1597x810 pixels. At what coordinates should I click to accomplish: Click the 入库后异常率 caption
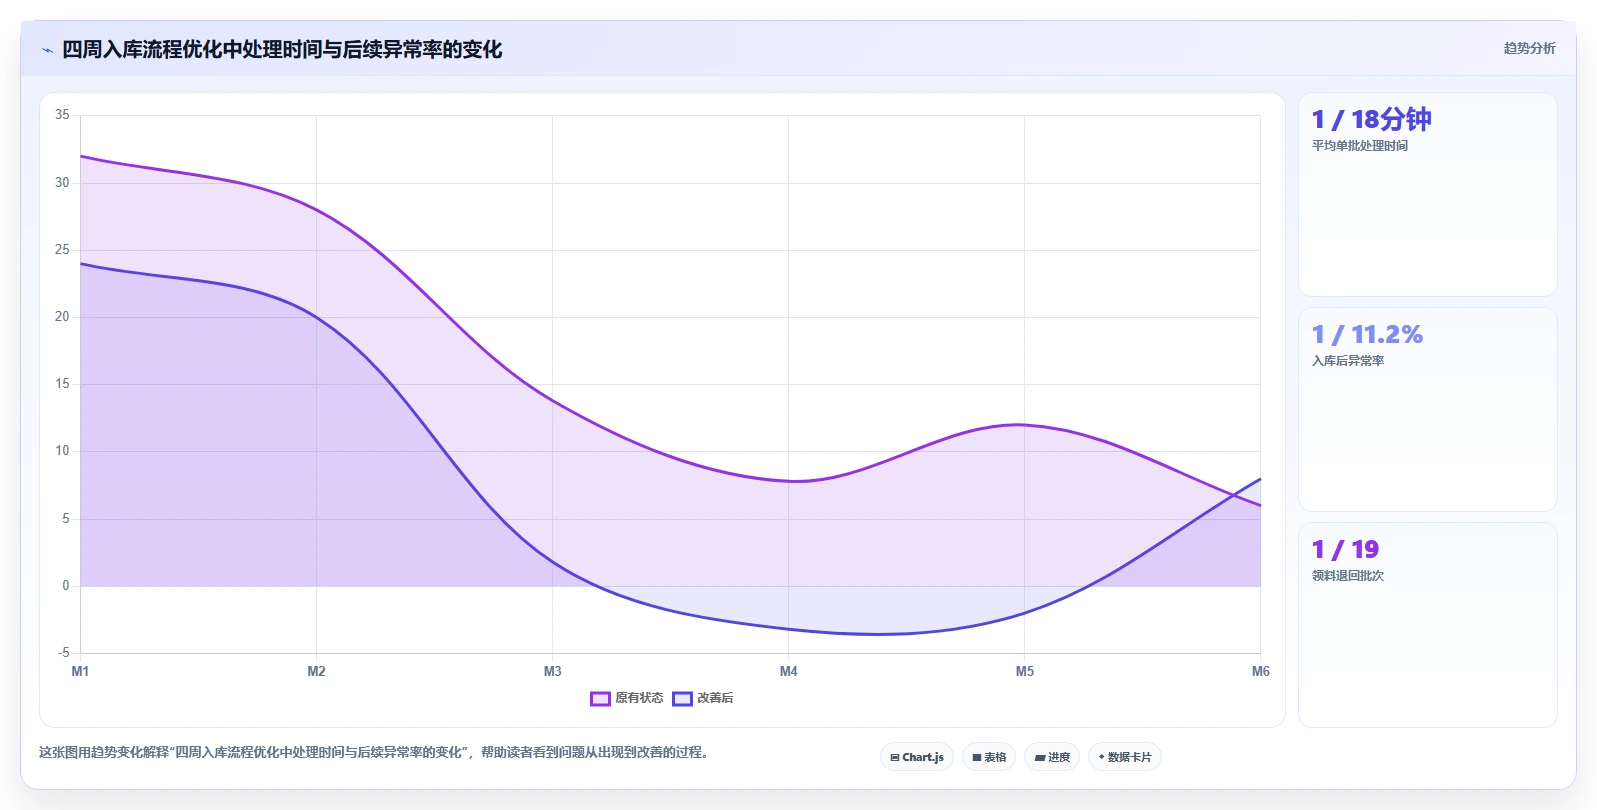tap(1348, 361)
